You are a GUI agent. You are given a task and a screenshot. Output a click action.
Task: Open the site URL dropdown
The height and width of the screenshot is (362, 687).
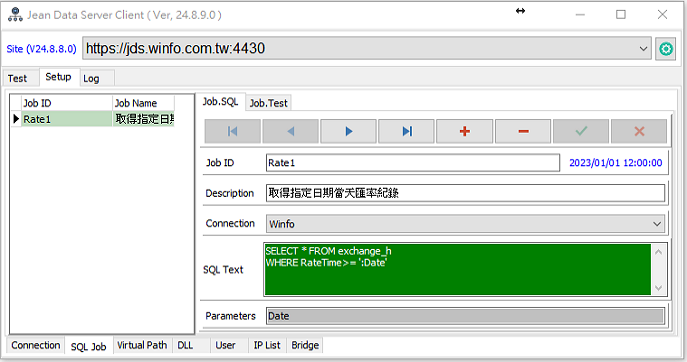(x=643, y=49)
